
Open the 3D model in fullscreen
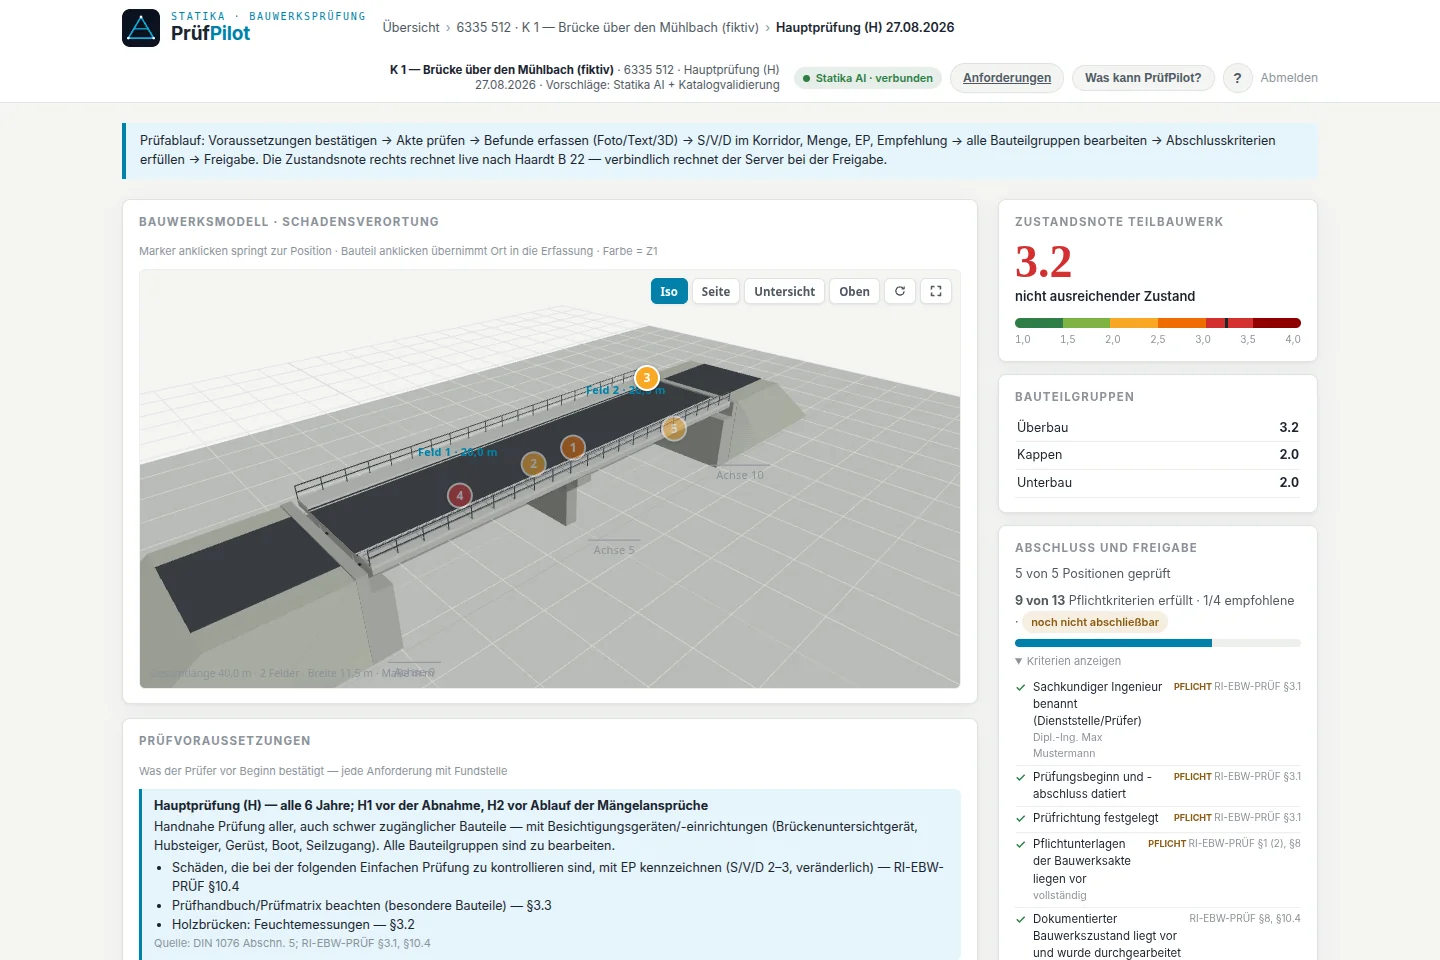[936, 291]
